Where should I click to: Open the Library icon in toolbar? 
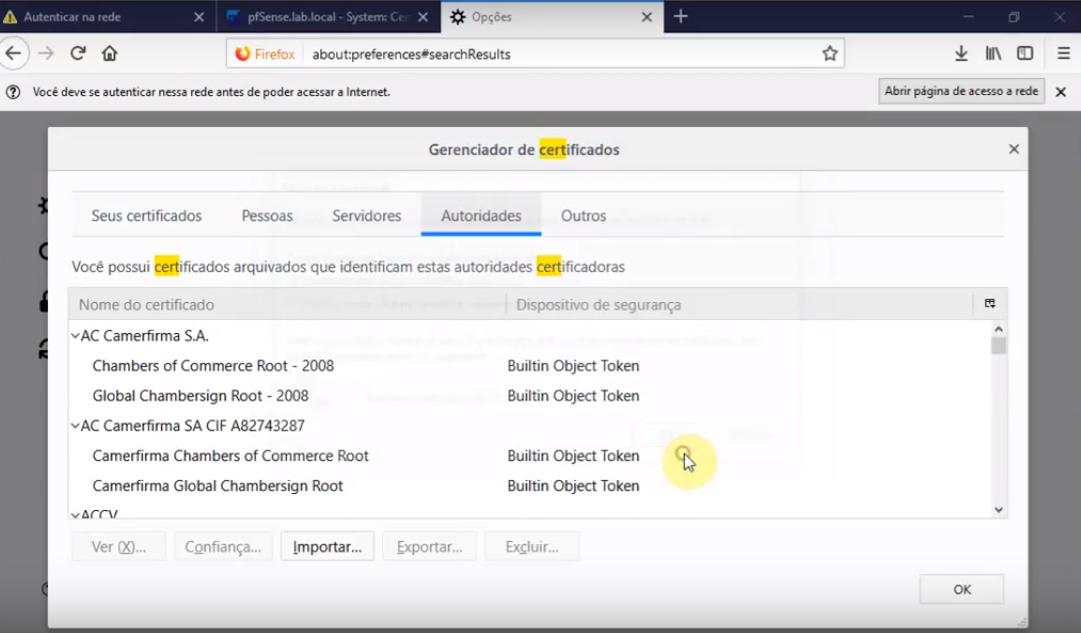(x=993, y=54)
